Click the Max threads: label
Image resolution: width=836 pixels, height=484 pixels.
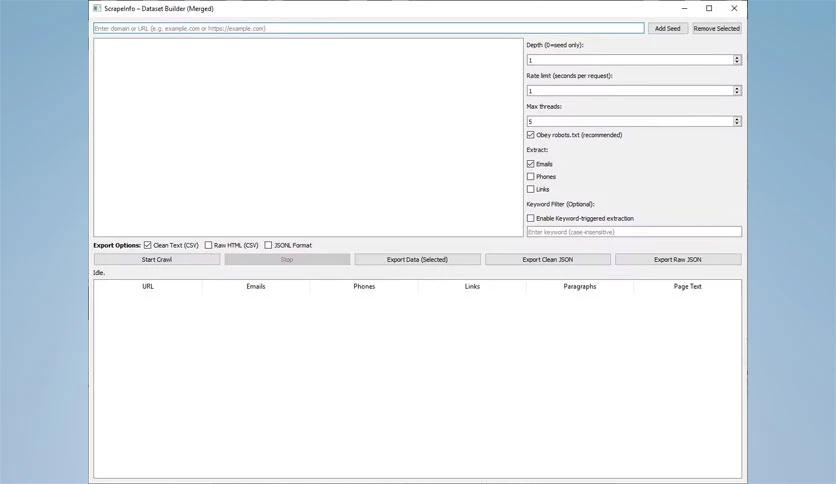coord(544,107)
